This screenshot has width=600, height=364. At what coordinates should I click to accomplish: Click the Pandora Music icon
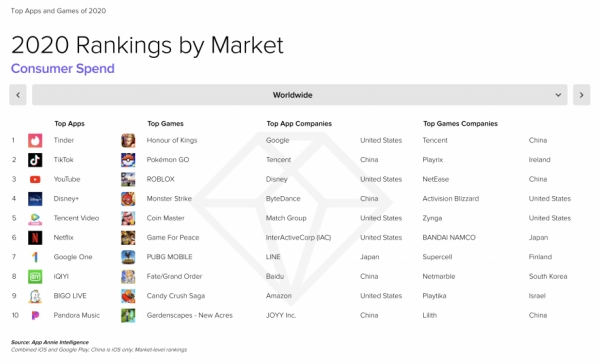click(35, 315)
